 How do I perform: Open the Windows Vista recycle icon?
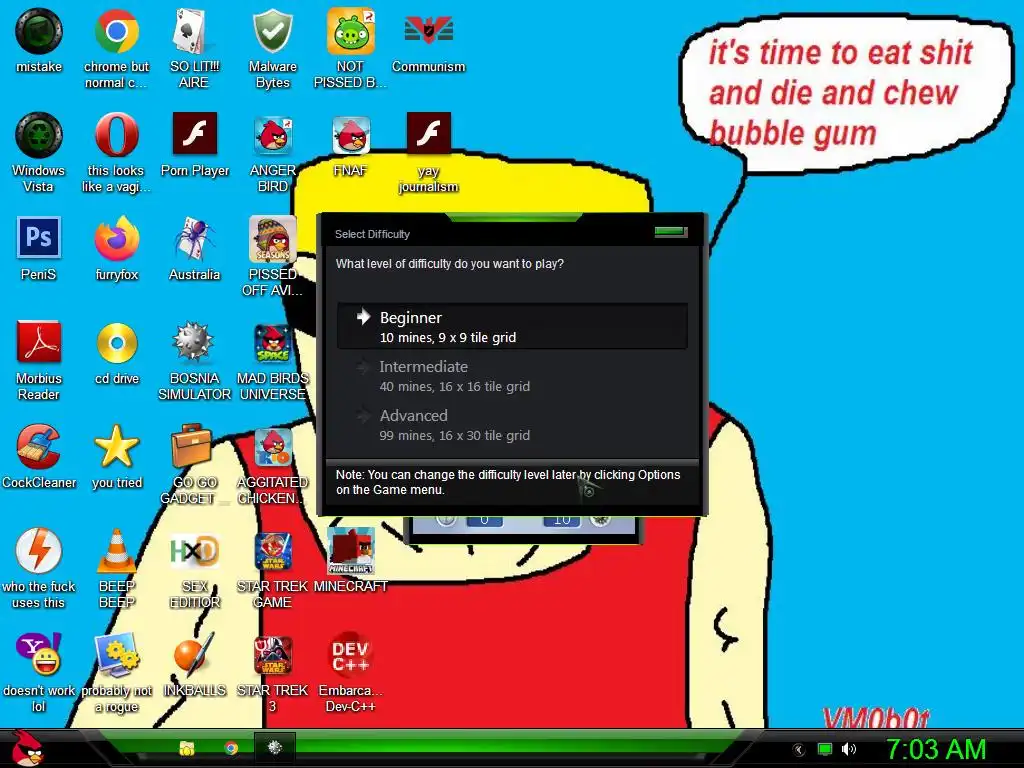[x=39, y=135]
